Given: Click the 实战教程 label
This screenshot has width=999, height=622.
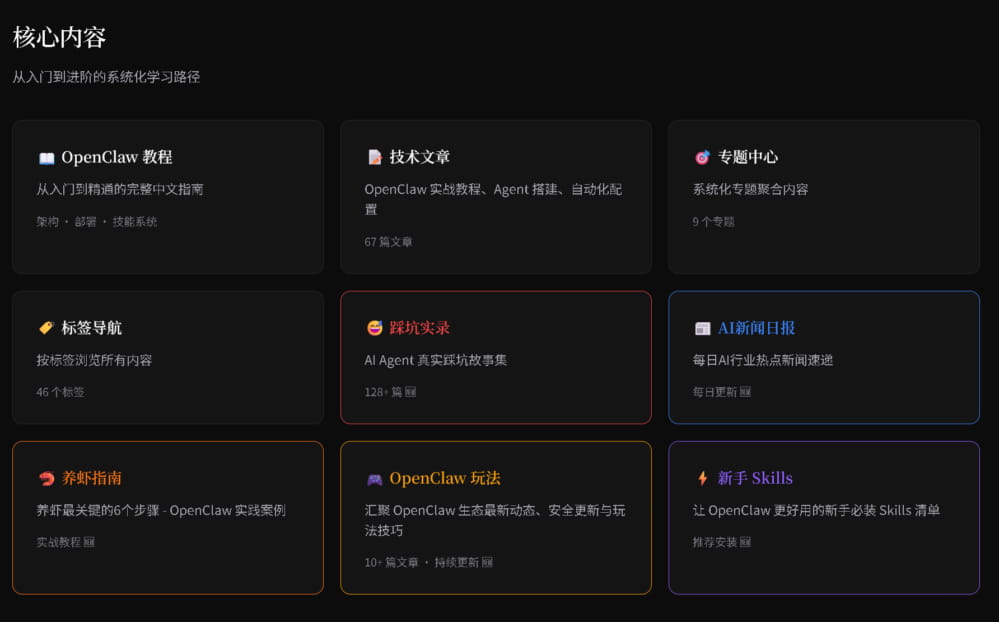Looking at the screenshot, I should (59, 542).
